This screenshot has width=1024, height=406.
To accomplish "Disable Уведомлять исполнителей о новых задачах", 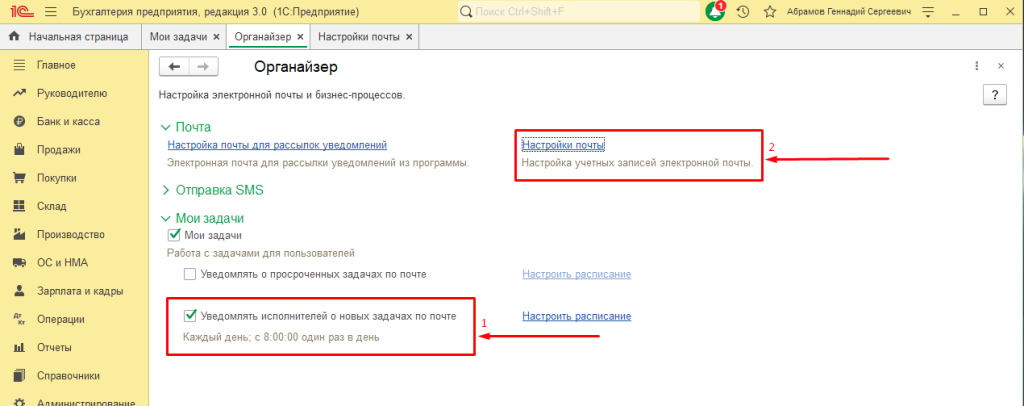I will 190,316.
